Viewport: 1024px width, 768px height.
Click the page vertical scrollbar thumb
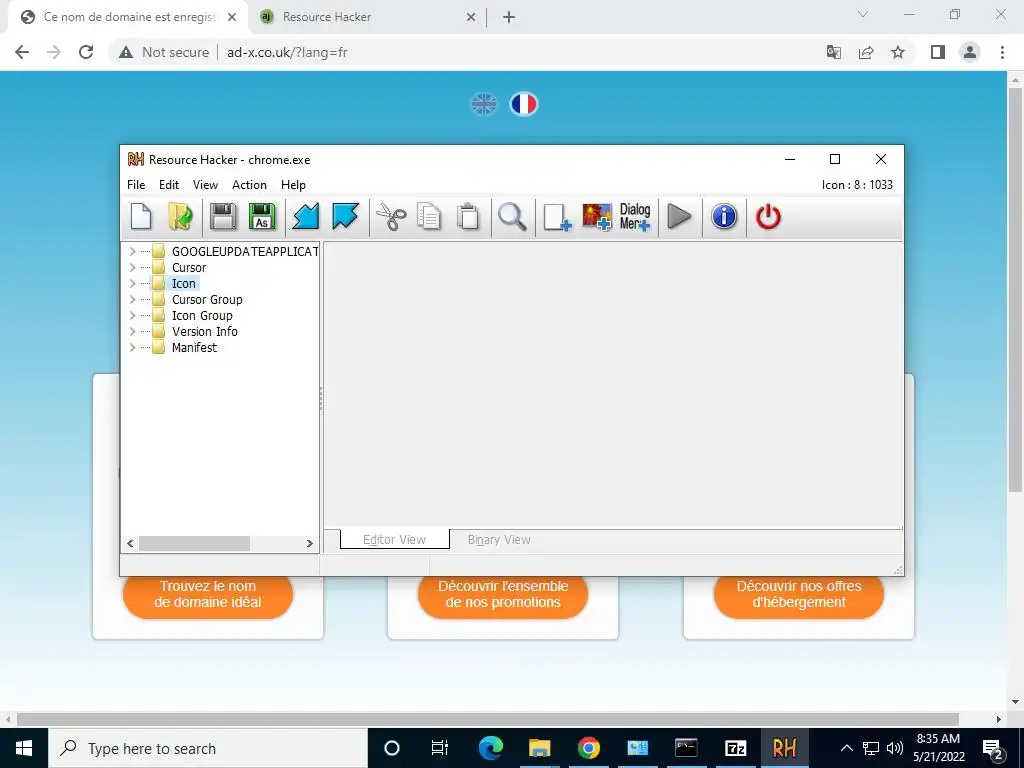tap(1015, 289)
